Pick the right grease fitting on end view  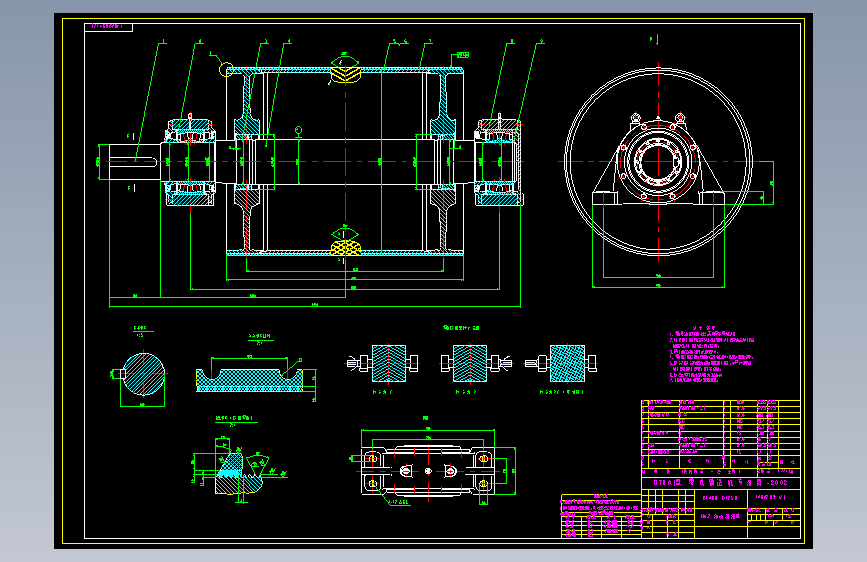680,118
